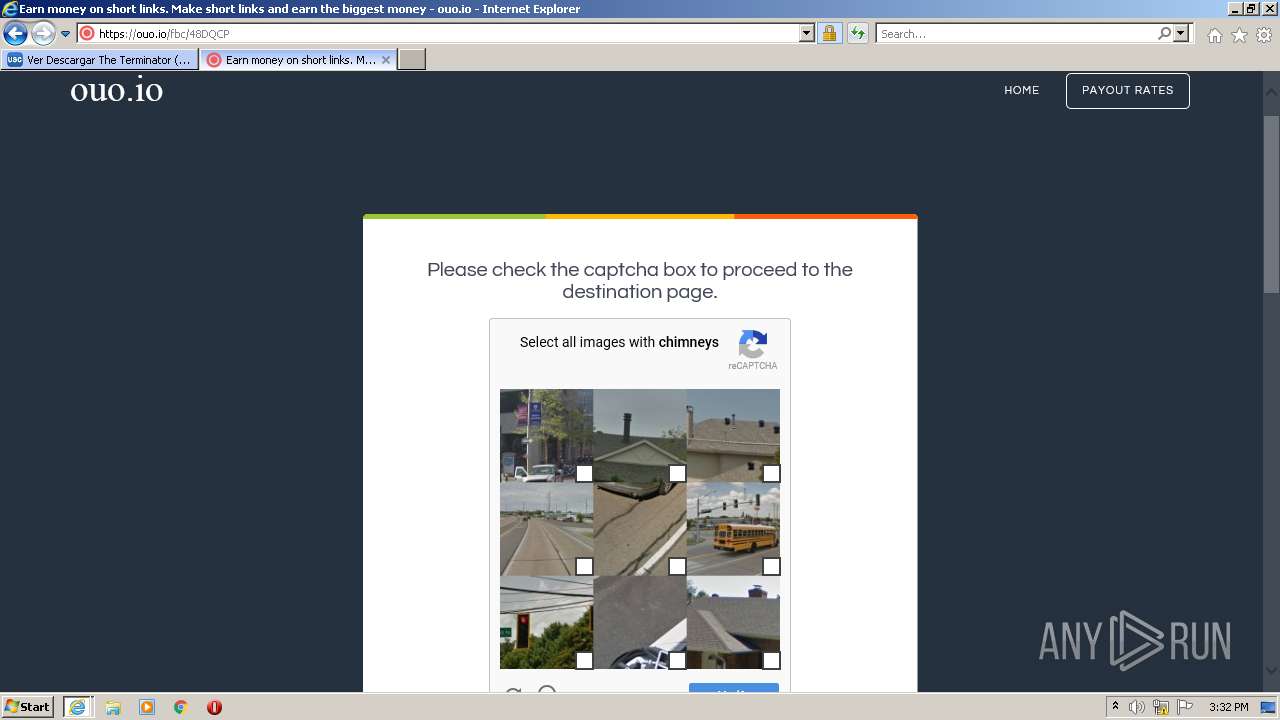Check the rooftop chimney pipe tile
This screenshot has width=1280, height=720.
click(639, 435)
